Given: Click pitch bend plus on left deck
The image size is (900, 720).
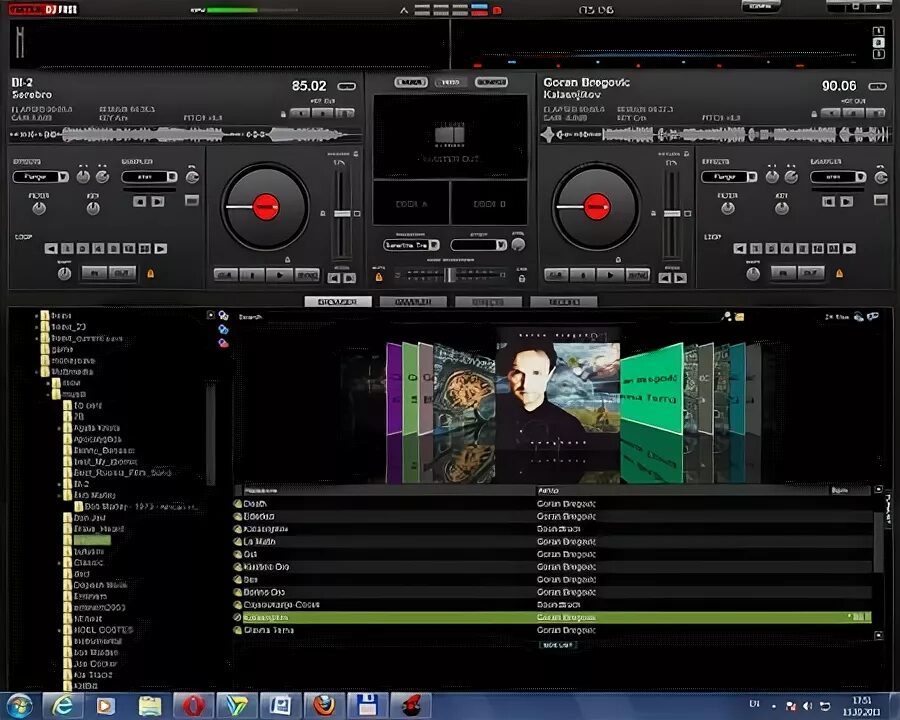Looking at the screenshot, I should coord(350,278).
